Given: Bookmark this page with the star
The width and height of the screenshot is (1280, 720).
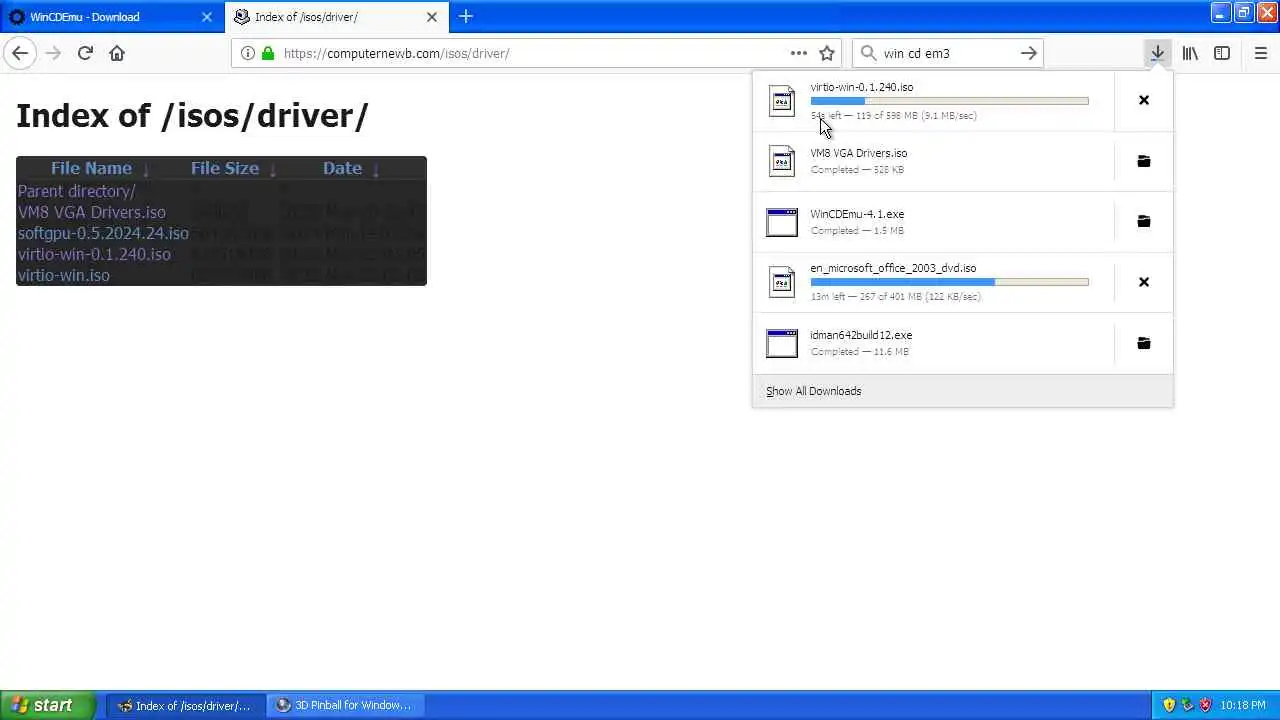Looking at the screenshot, I should (827, 53).
